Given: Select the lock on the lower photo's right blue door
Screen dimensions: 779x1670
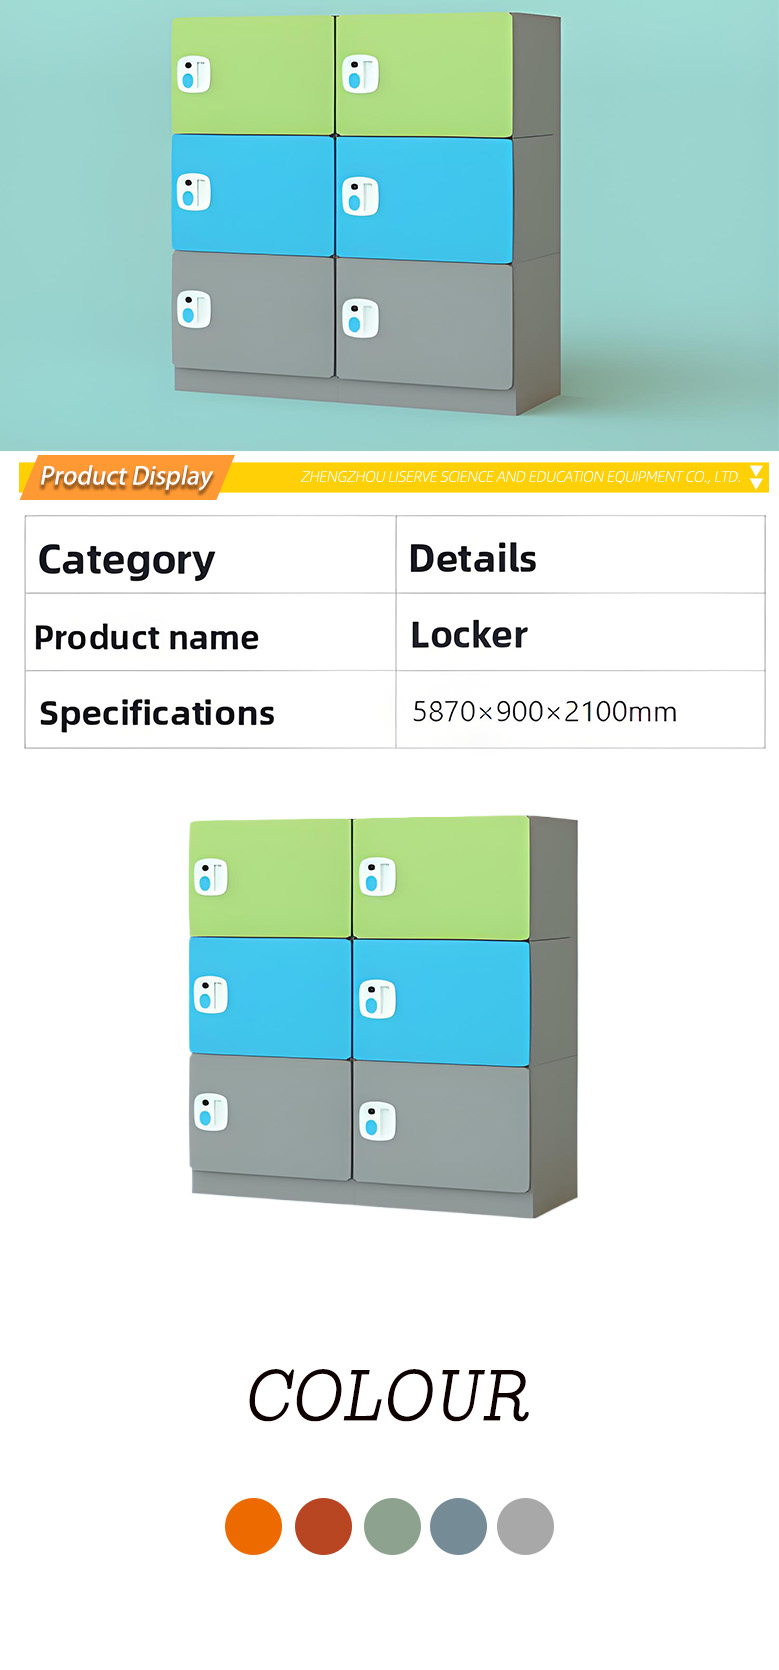Looking at the screenshot, I should pos(377,1000).
